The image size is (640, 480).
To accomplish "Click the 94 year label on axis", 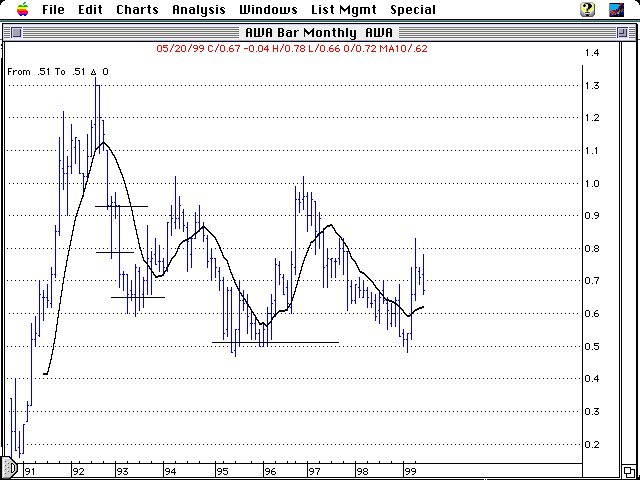I will 170,471.
